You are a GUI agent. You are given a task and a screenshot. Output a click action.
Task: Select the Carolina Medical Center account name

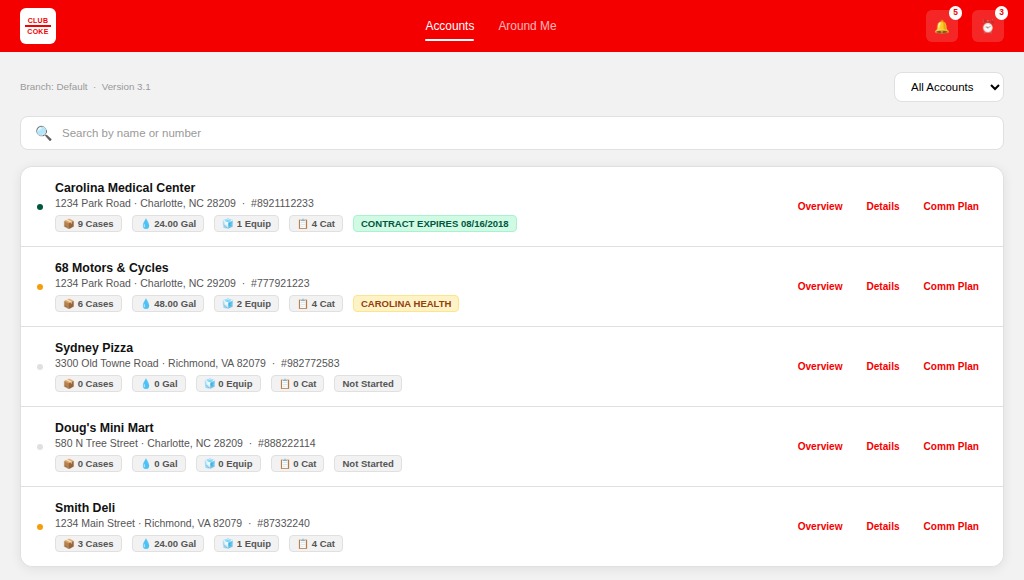pos(125,187)
